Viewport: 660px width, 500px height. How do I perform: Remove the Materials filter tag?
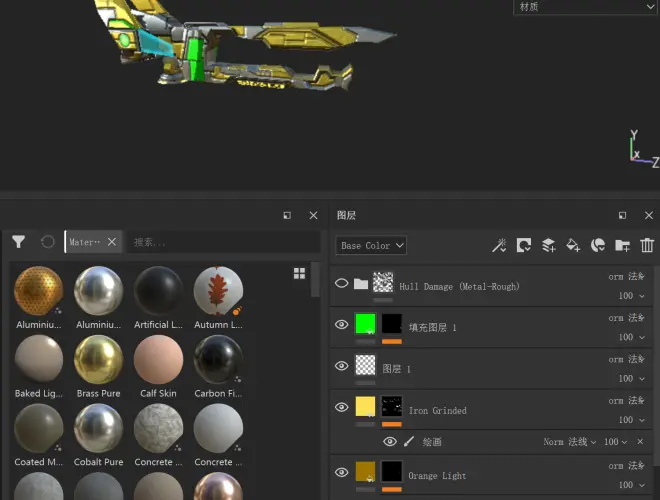(112, 242)
